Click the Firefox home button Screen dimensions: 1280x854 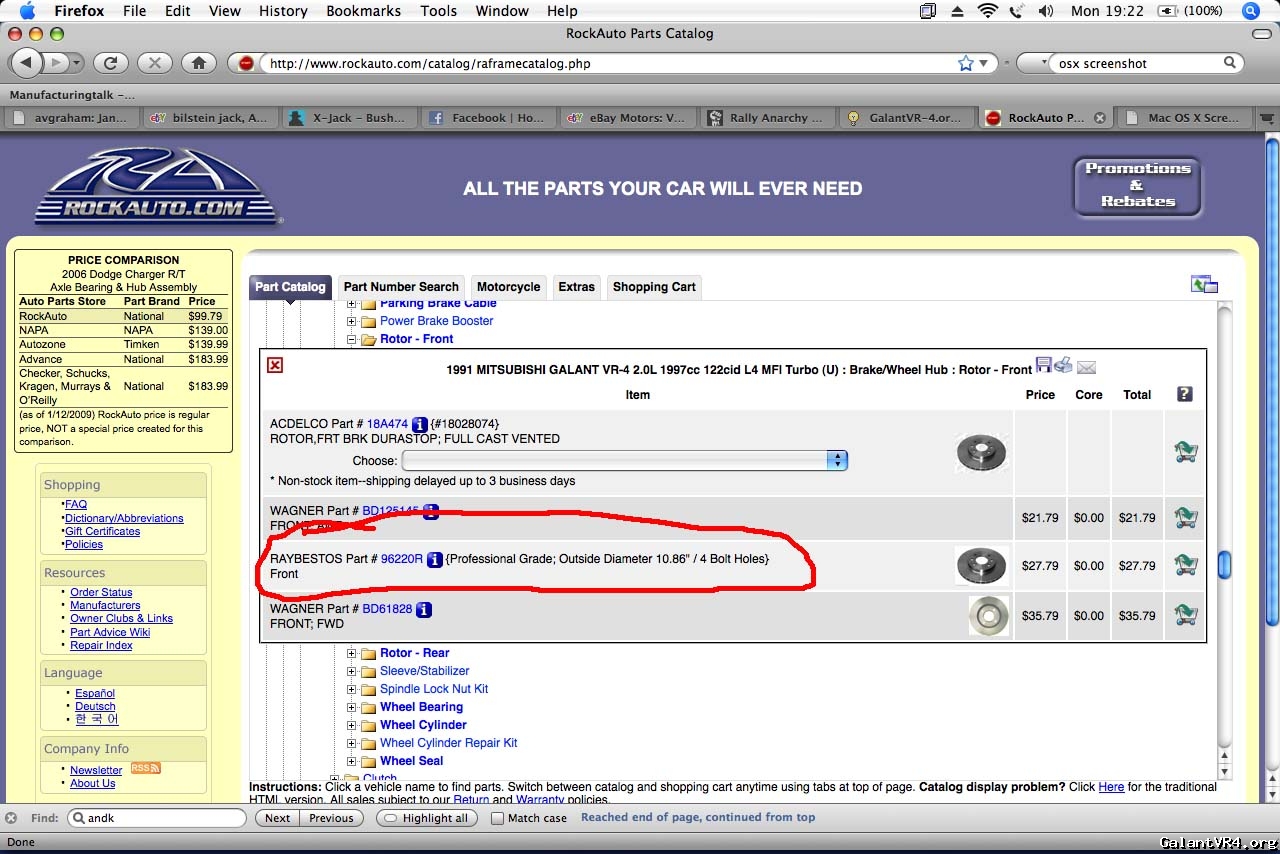click(199, 63)
